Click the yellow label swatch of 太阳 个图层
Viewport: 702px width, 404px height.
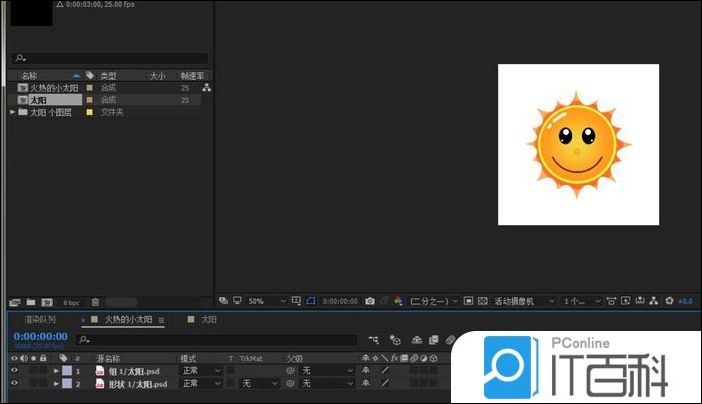tap(89, 112)
